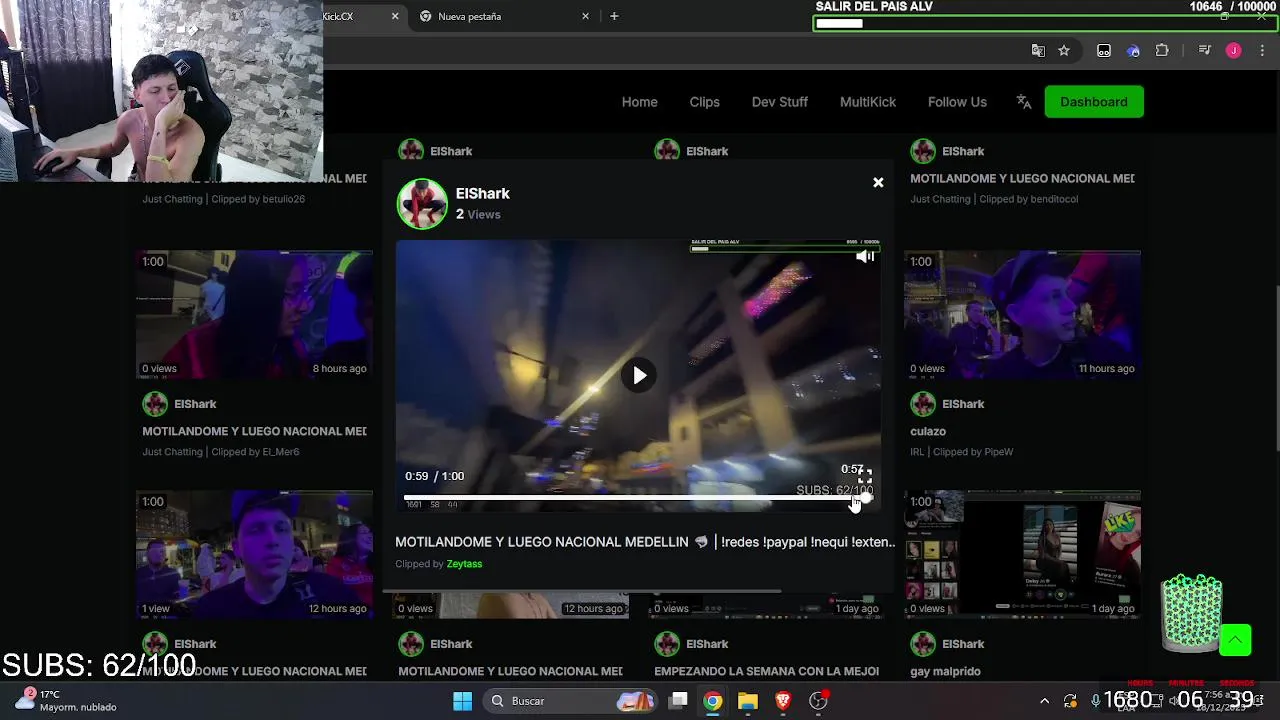This screenshot has height=720, width=1280.
Task: Open the Extensions puzzle menu
Action: pos(1162,51)
